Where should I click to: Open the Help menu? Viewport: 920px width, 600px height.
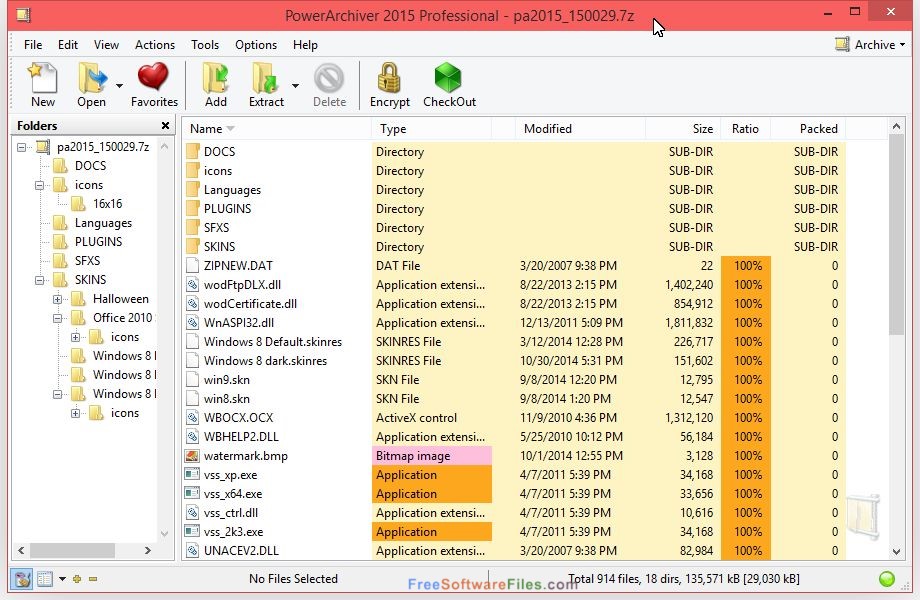coord(305,45)
